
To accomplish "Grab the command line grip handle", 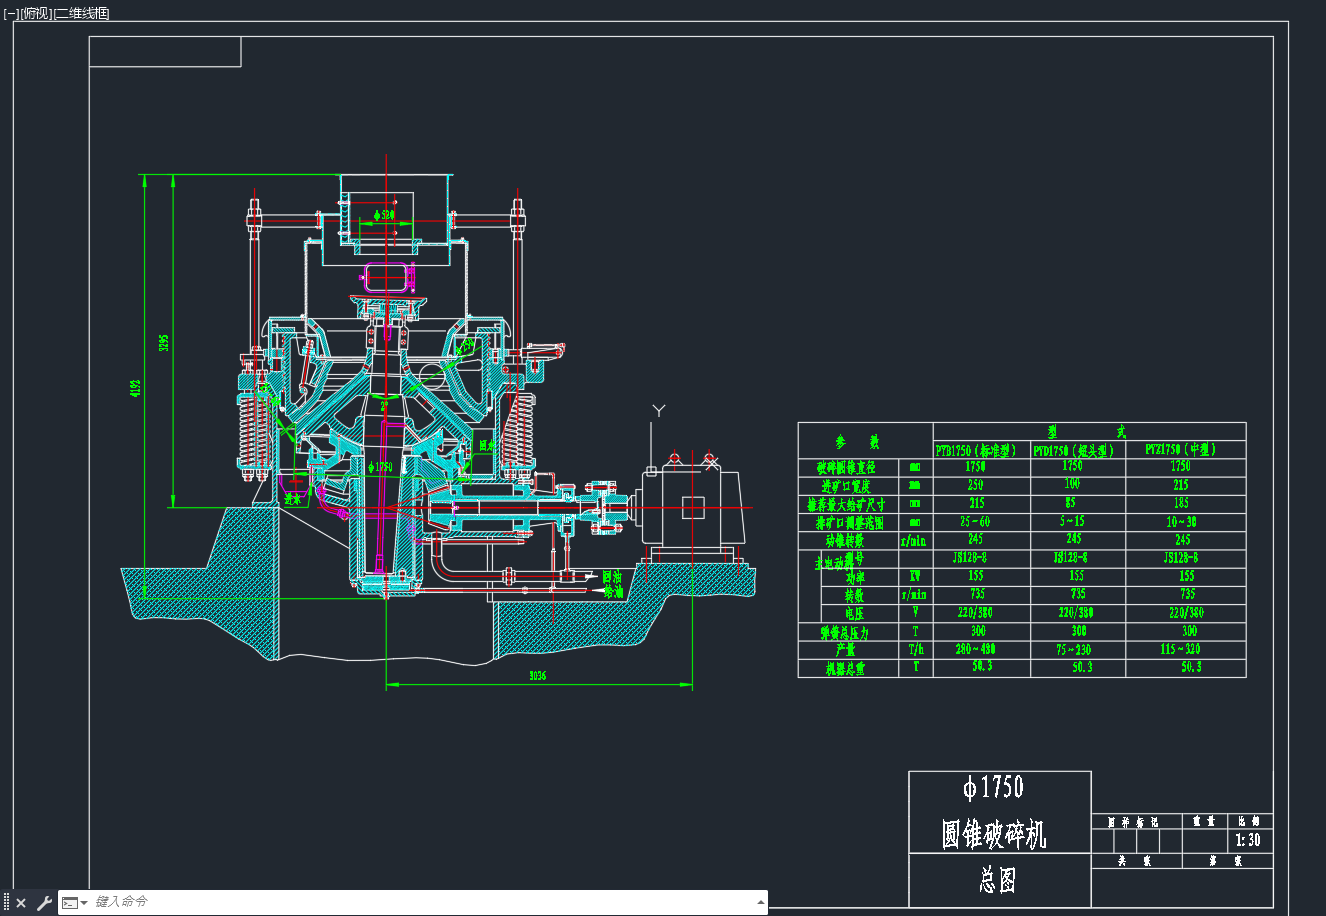I will tap(7, 903).
